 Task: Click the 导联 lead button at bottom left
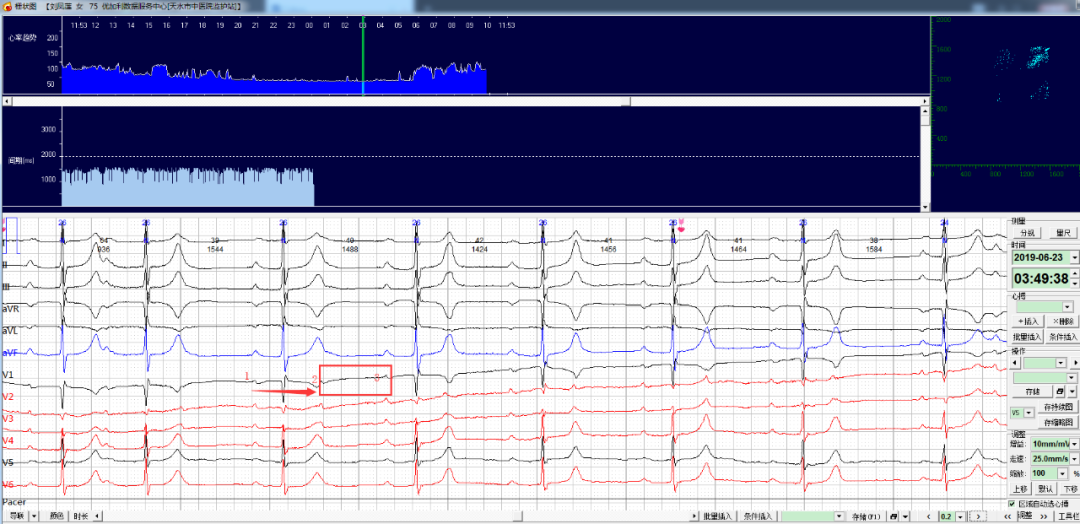pyautogui.click(x=15, y=516)
